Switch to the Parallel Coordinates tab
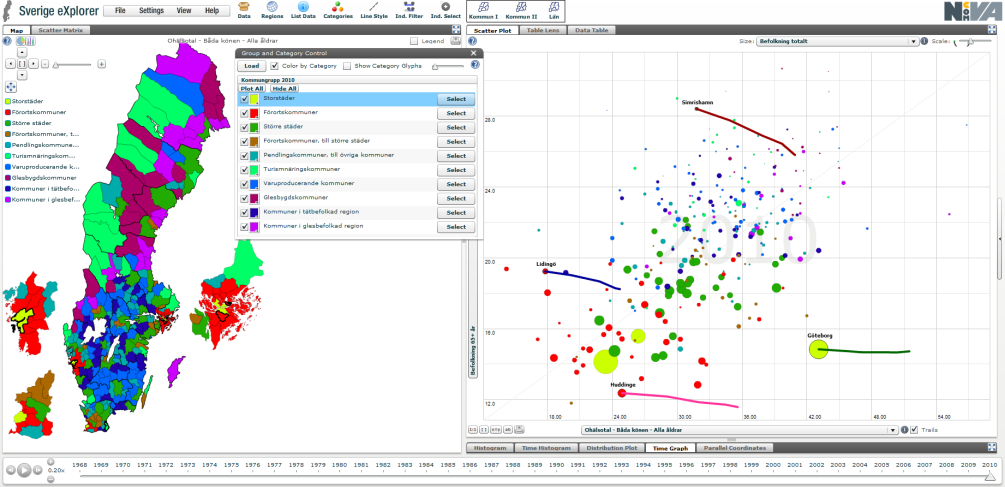Viewport: 1005px width, 487px height. pos(735,448)
